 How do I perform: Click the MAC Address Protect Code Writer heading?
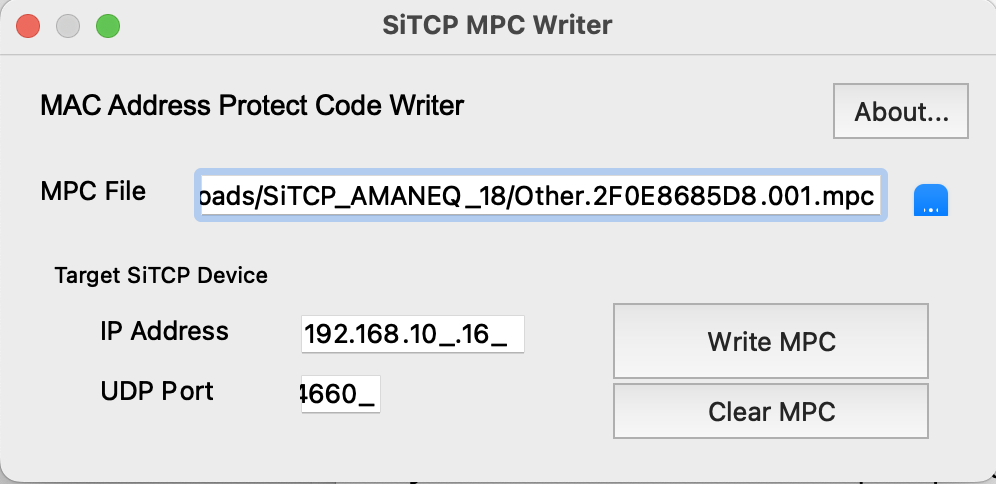[252, 104]
